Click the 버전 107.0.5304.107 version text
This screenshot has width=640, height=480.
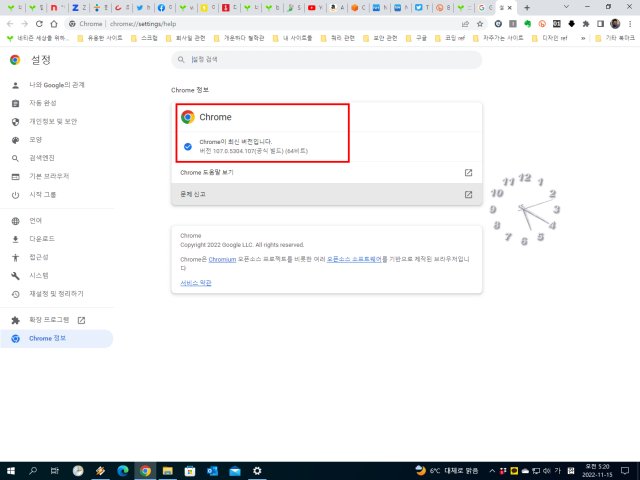tap(253, 151)
